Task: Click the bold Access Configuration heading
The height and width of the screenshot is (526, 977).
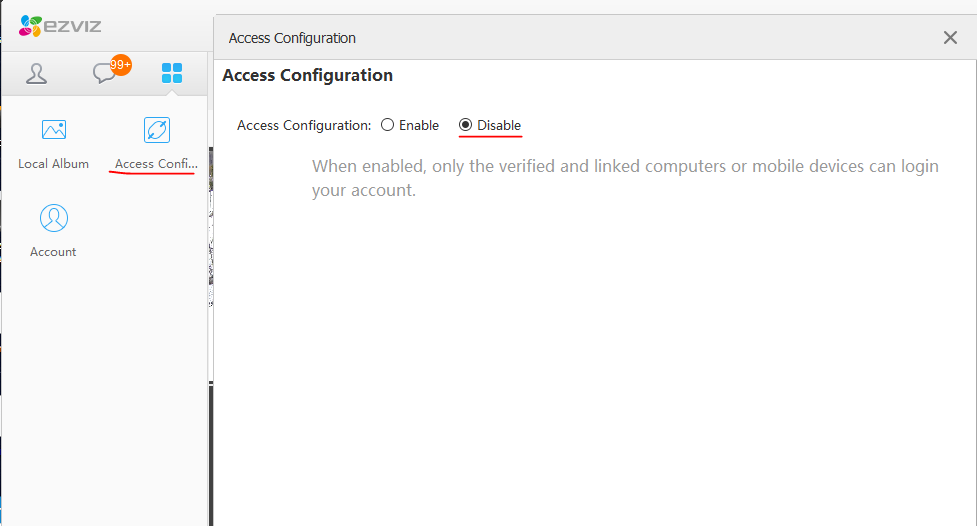Action: pos(307,75)
